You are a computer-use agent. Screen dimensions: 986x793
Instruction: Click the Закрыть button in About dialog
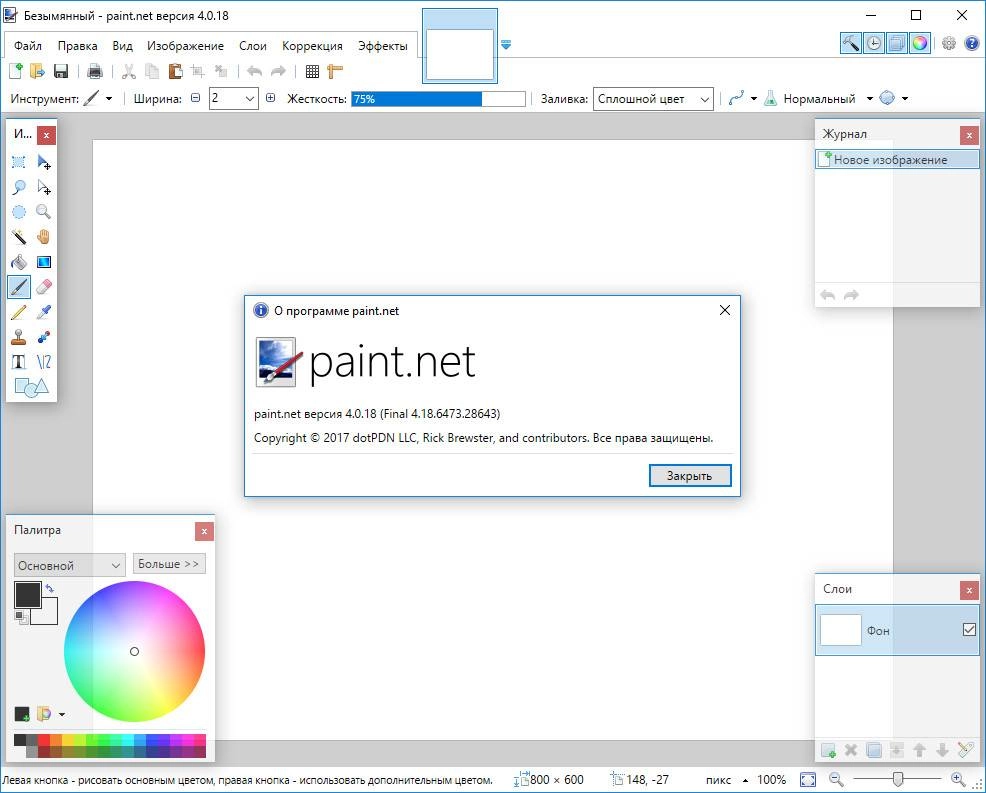click(690, 475)
